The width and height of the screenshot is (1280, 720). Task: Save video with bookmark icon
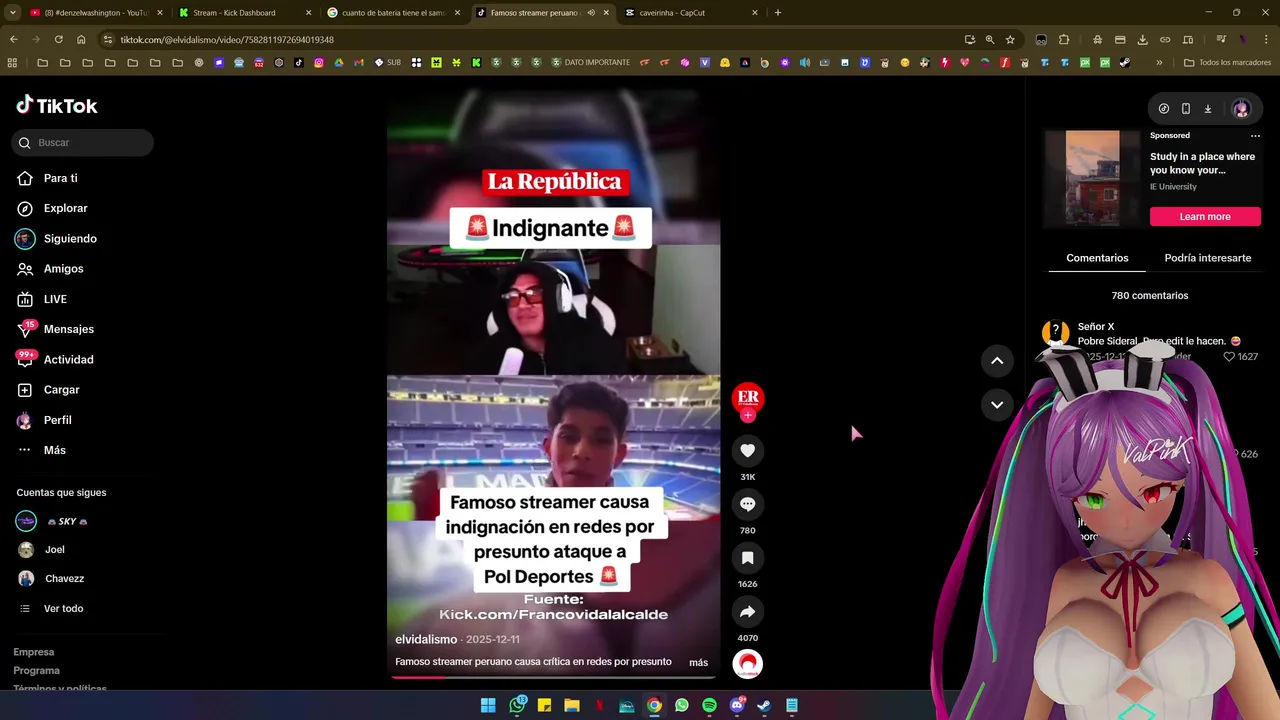[747, 558]
